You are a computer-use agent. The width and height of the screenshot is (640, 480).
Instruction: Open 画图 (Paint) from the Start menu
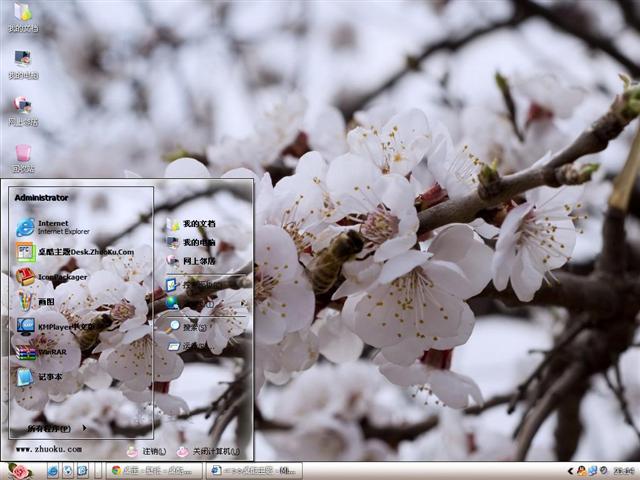[x=45, y=301]
